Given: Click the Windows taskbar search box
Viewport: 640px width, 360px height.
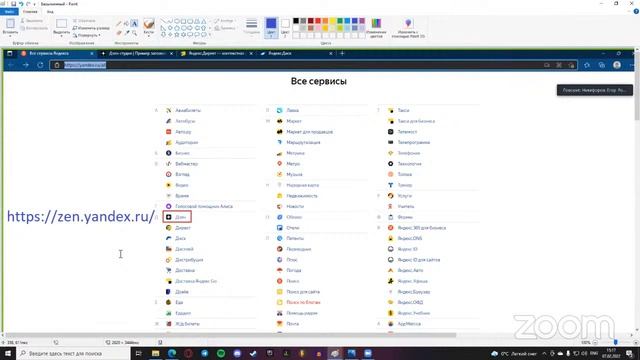Looking at the screenshot, I should click(x=73, y=353).
